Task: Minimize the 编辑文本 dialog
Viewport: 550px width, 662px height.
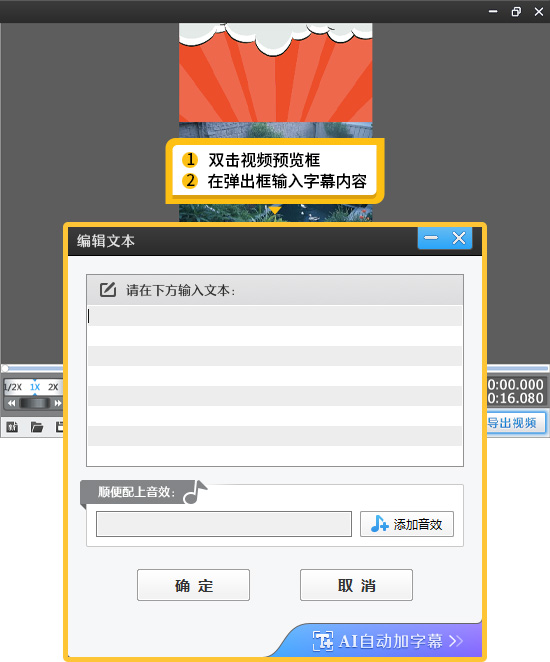Action: point(431,238)
